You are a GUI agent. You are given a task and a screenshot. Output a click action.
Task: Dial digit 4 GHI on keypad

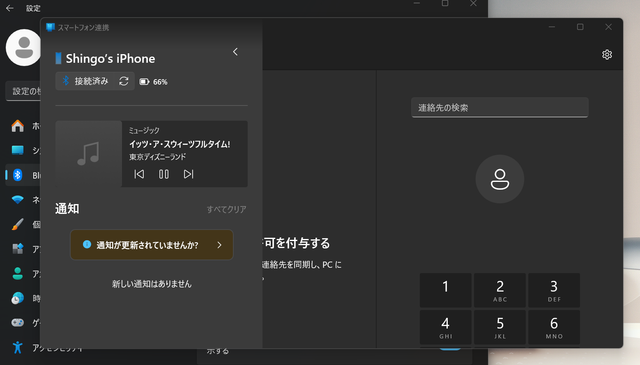445,327
